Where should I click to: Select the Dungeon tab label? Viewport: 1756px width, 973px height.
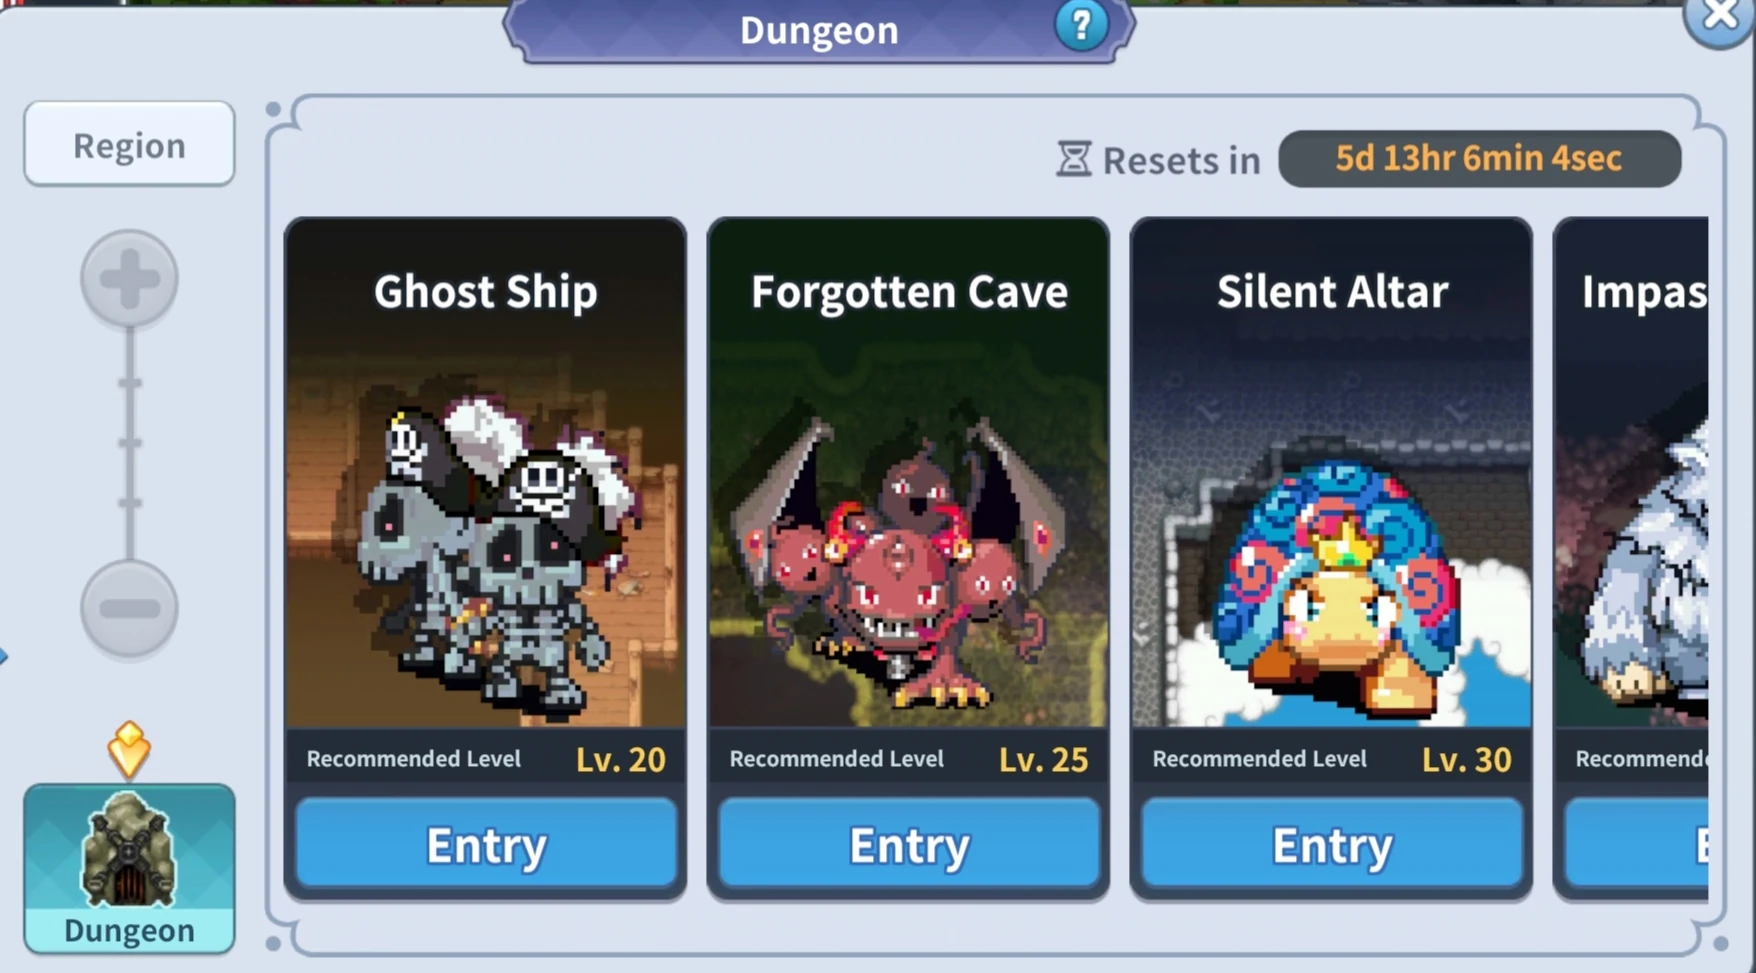tap(129, 930)
